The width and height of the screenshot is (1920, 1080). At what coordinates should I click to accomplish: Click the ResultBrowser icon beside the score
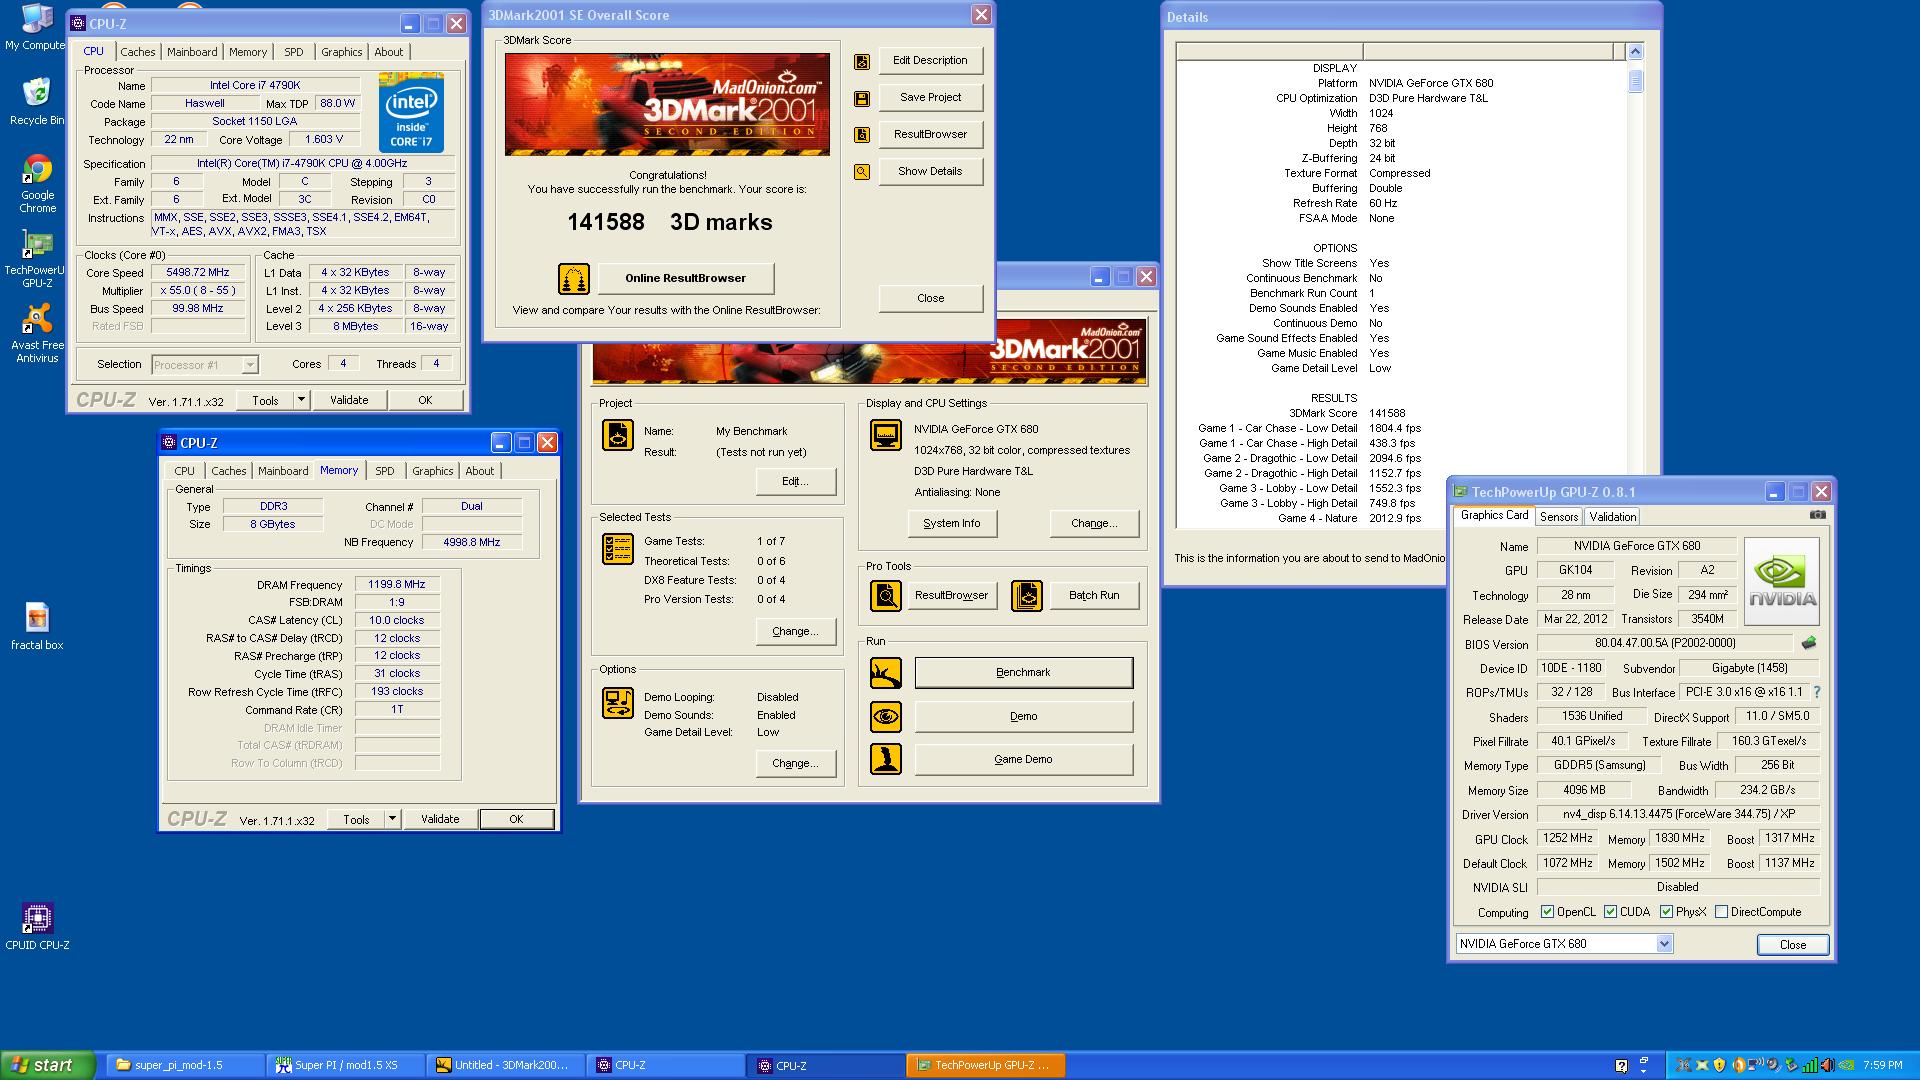tap(862, 136)
